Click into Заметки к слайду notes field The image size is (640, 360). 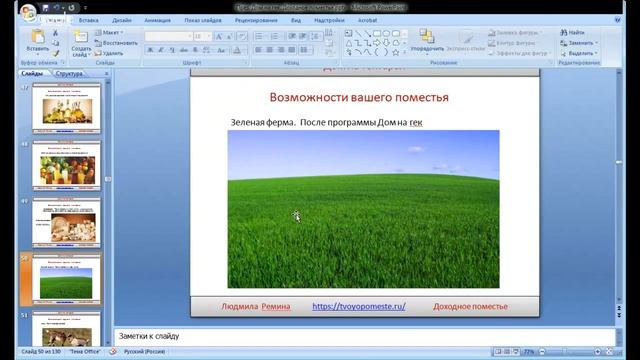[x=364, y=336]
